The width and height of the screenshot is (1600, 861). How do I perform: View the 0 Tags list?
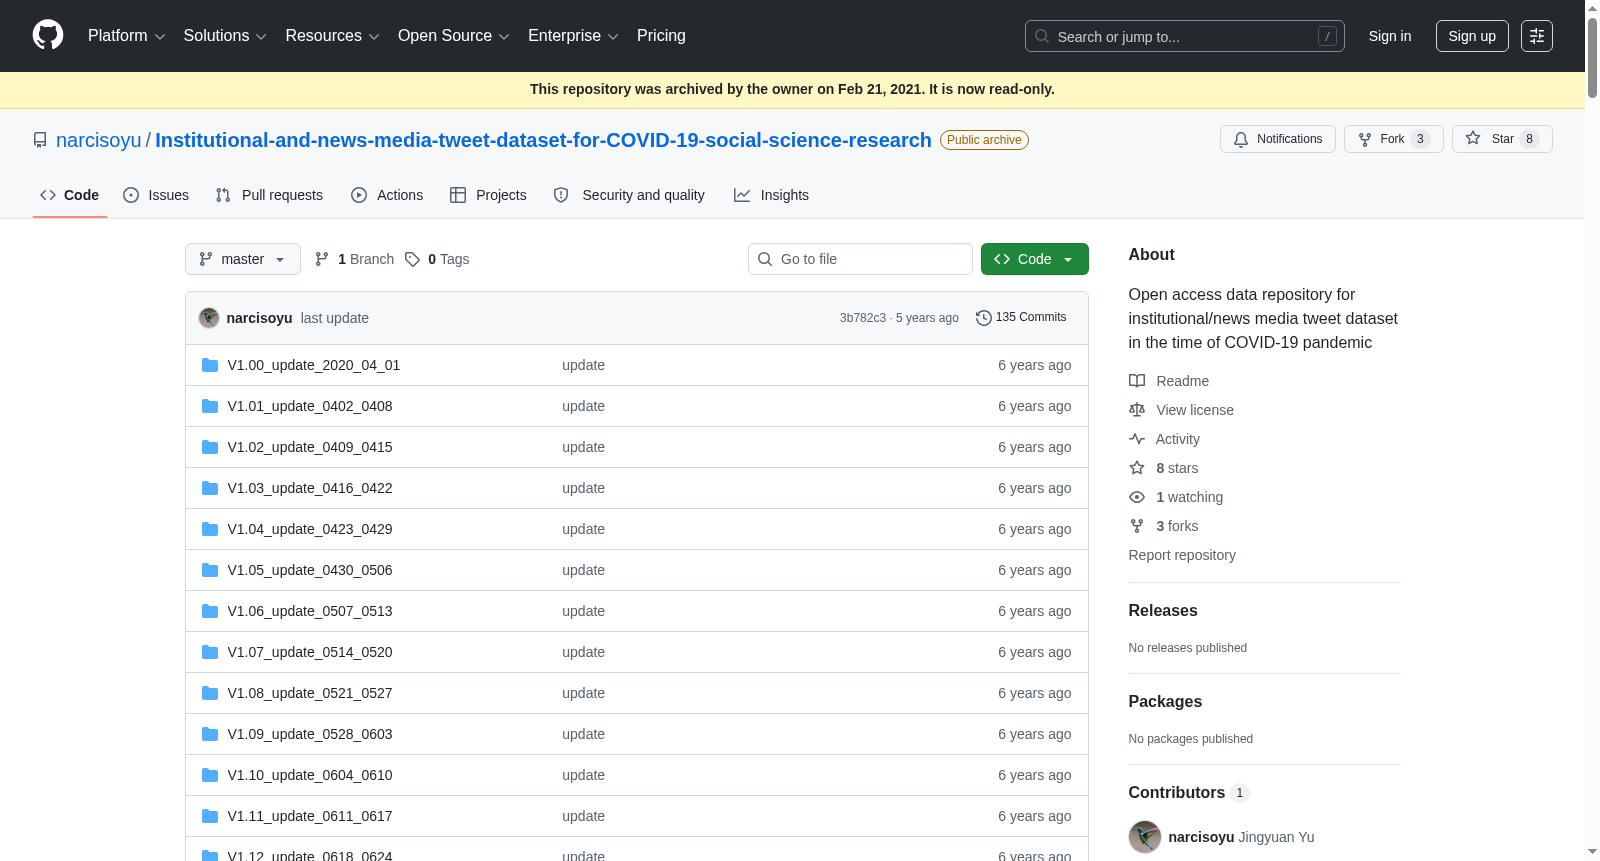[x=437, y=259]
